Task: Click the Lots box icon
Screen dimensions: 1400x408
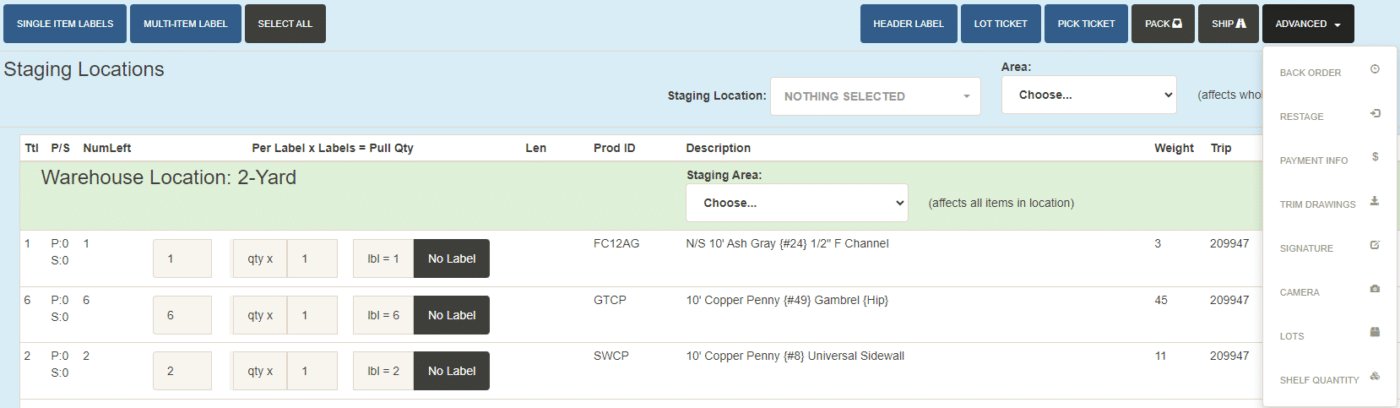Action: pos(1375,334)
